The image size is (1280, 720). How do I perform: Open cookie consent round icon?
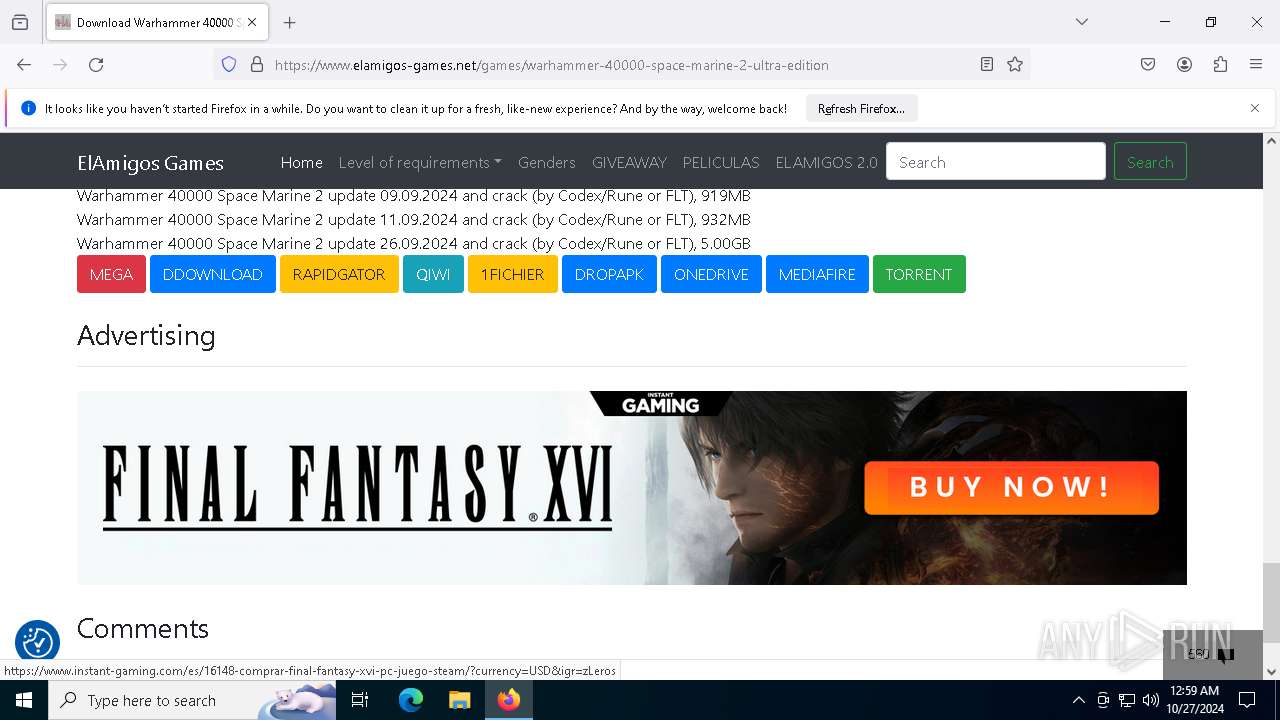tap(37, 642)
